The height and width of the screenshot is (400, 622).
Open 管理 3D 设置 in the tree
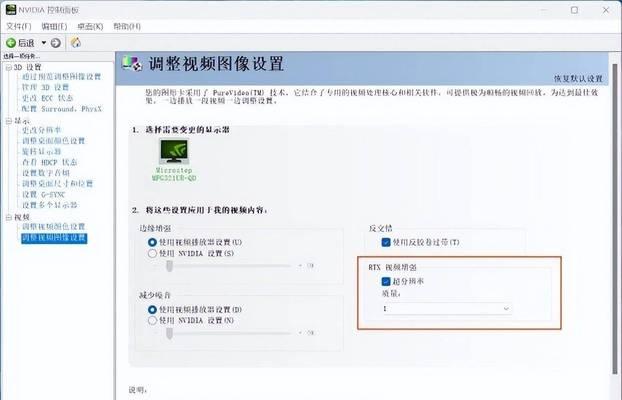tap(45, 87)
